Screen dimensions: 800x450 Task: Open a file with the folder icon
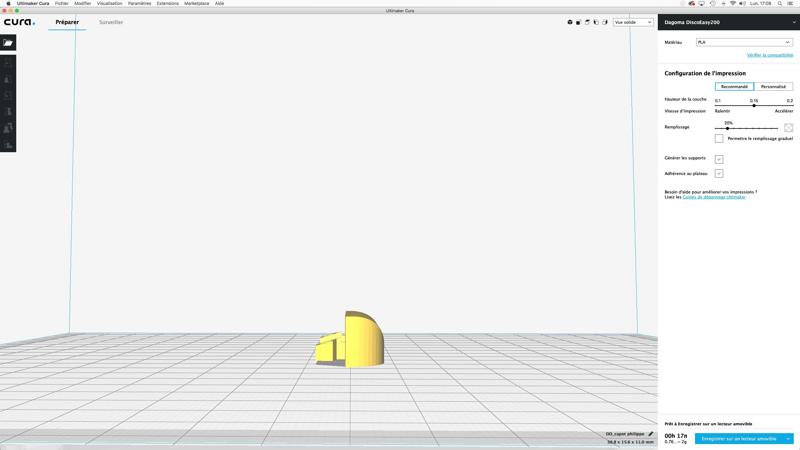(x=8, y=42)
